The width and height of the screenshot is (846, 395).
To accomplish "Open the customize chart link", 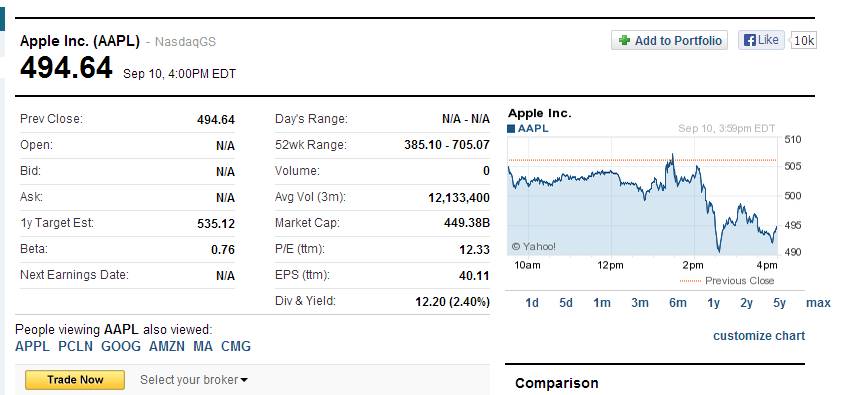I will tap(759, 336).
